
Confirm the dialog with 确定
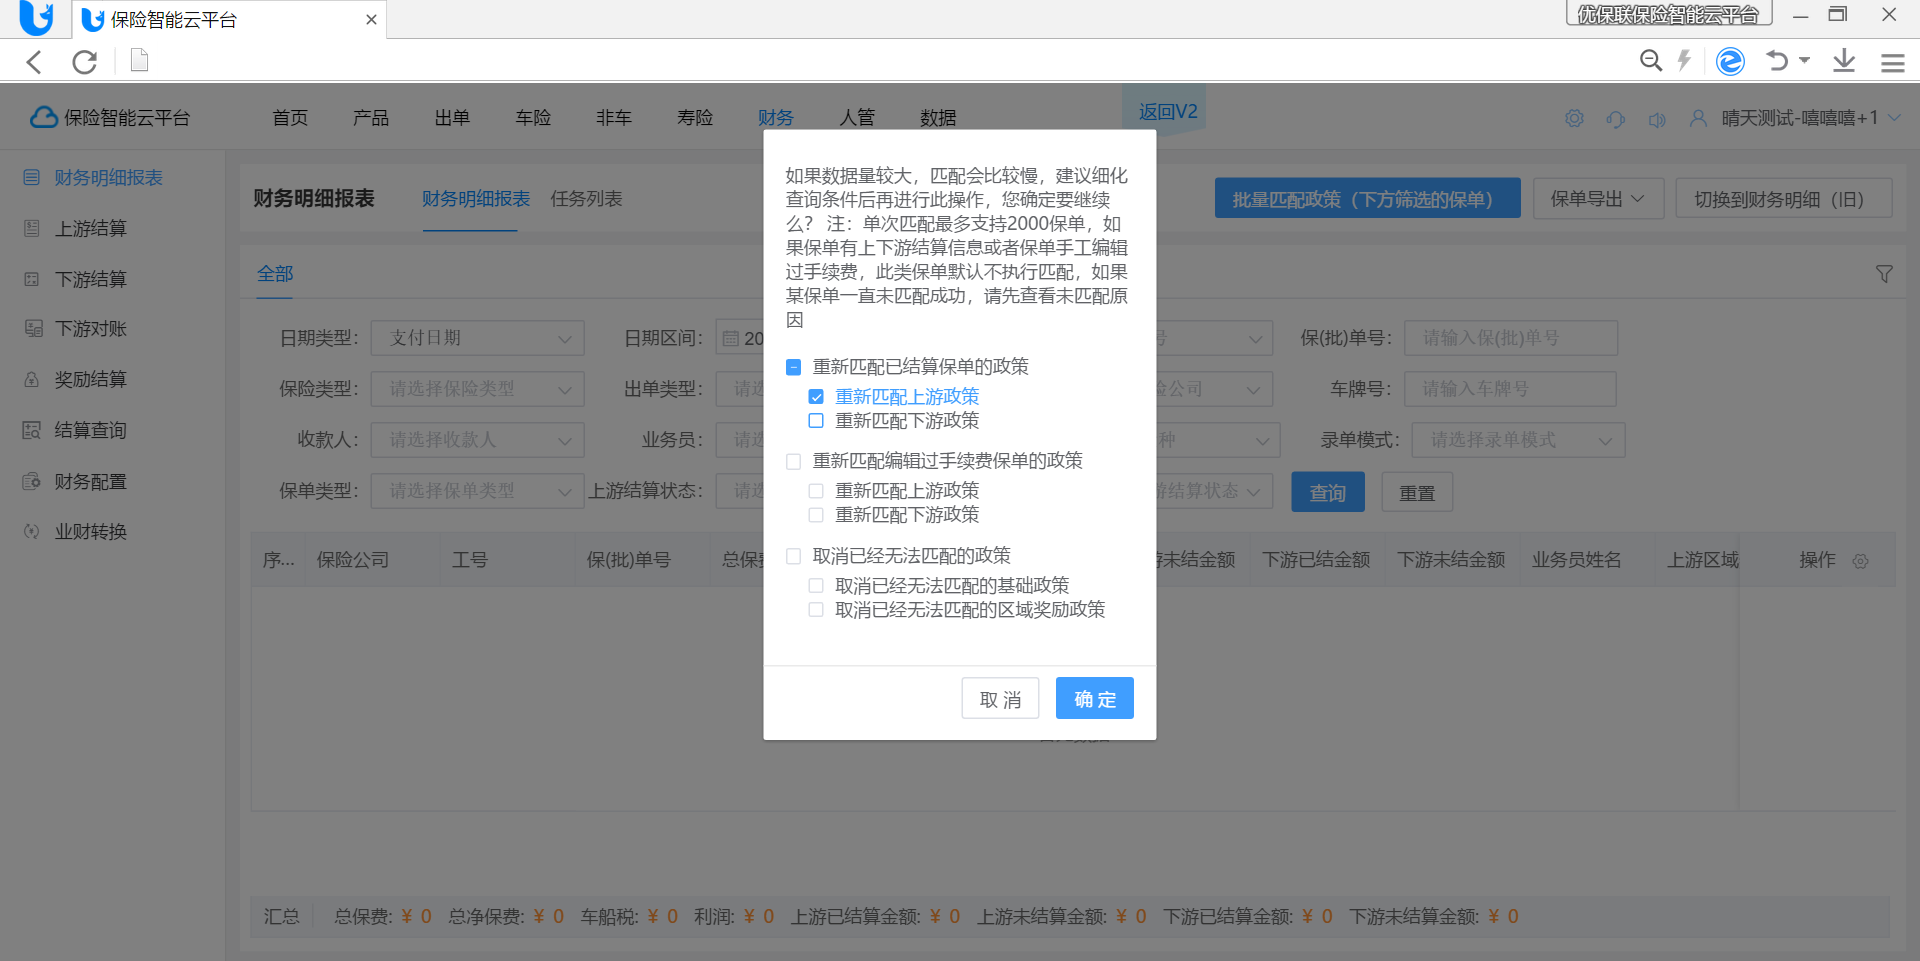(x=1095, y=698)
